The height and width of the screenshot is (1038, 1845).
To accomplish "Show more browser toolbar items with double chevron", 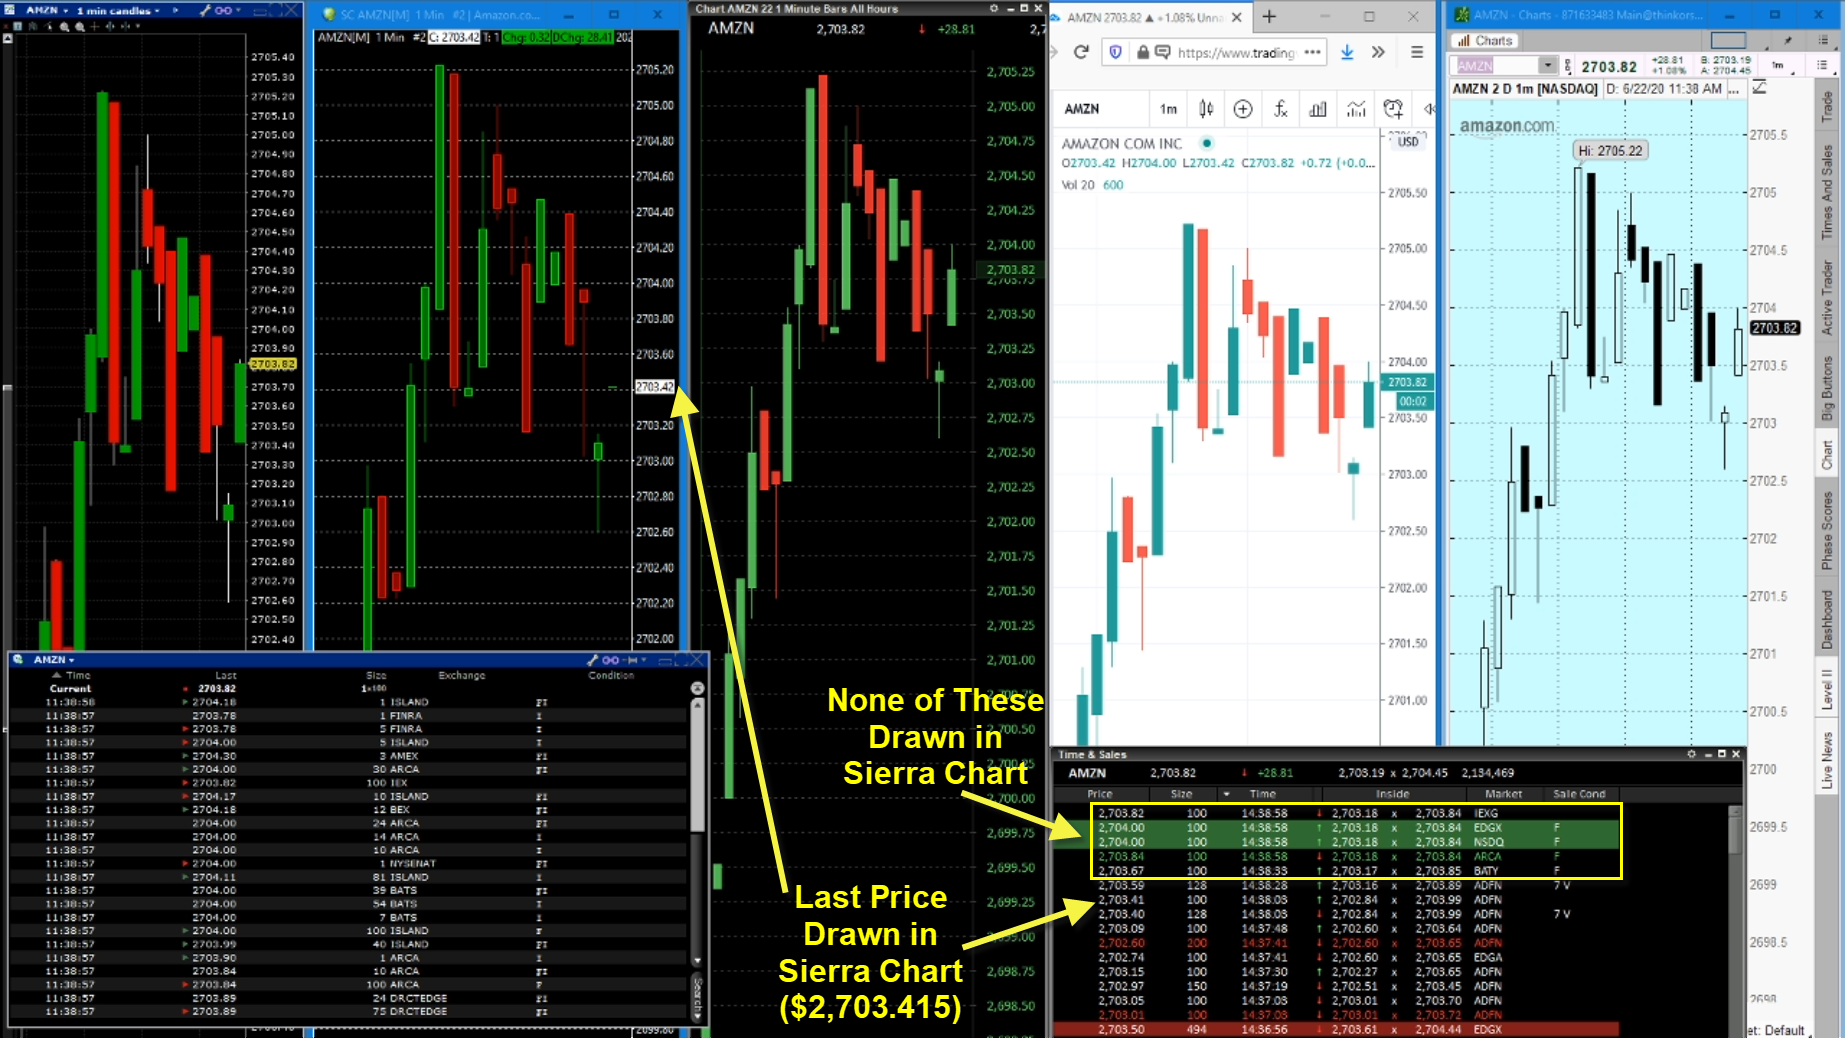I will pyautogui.click(x=1378, y=52).
